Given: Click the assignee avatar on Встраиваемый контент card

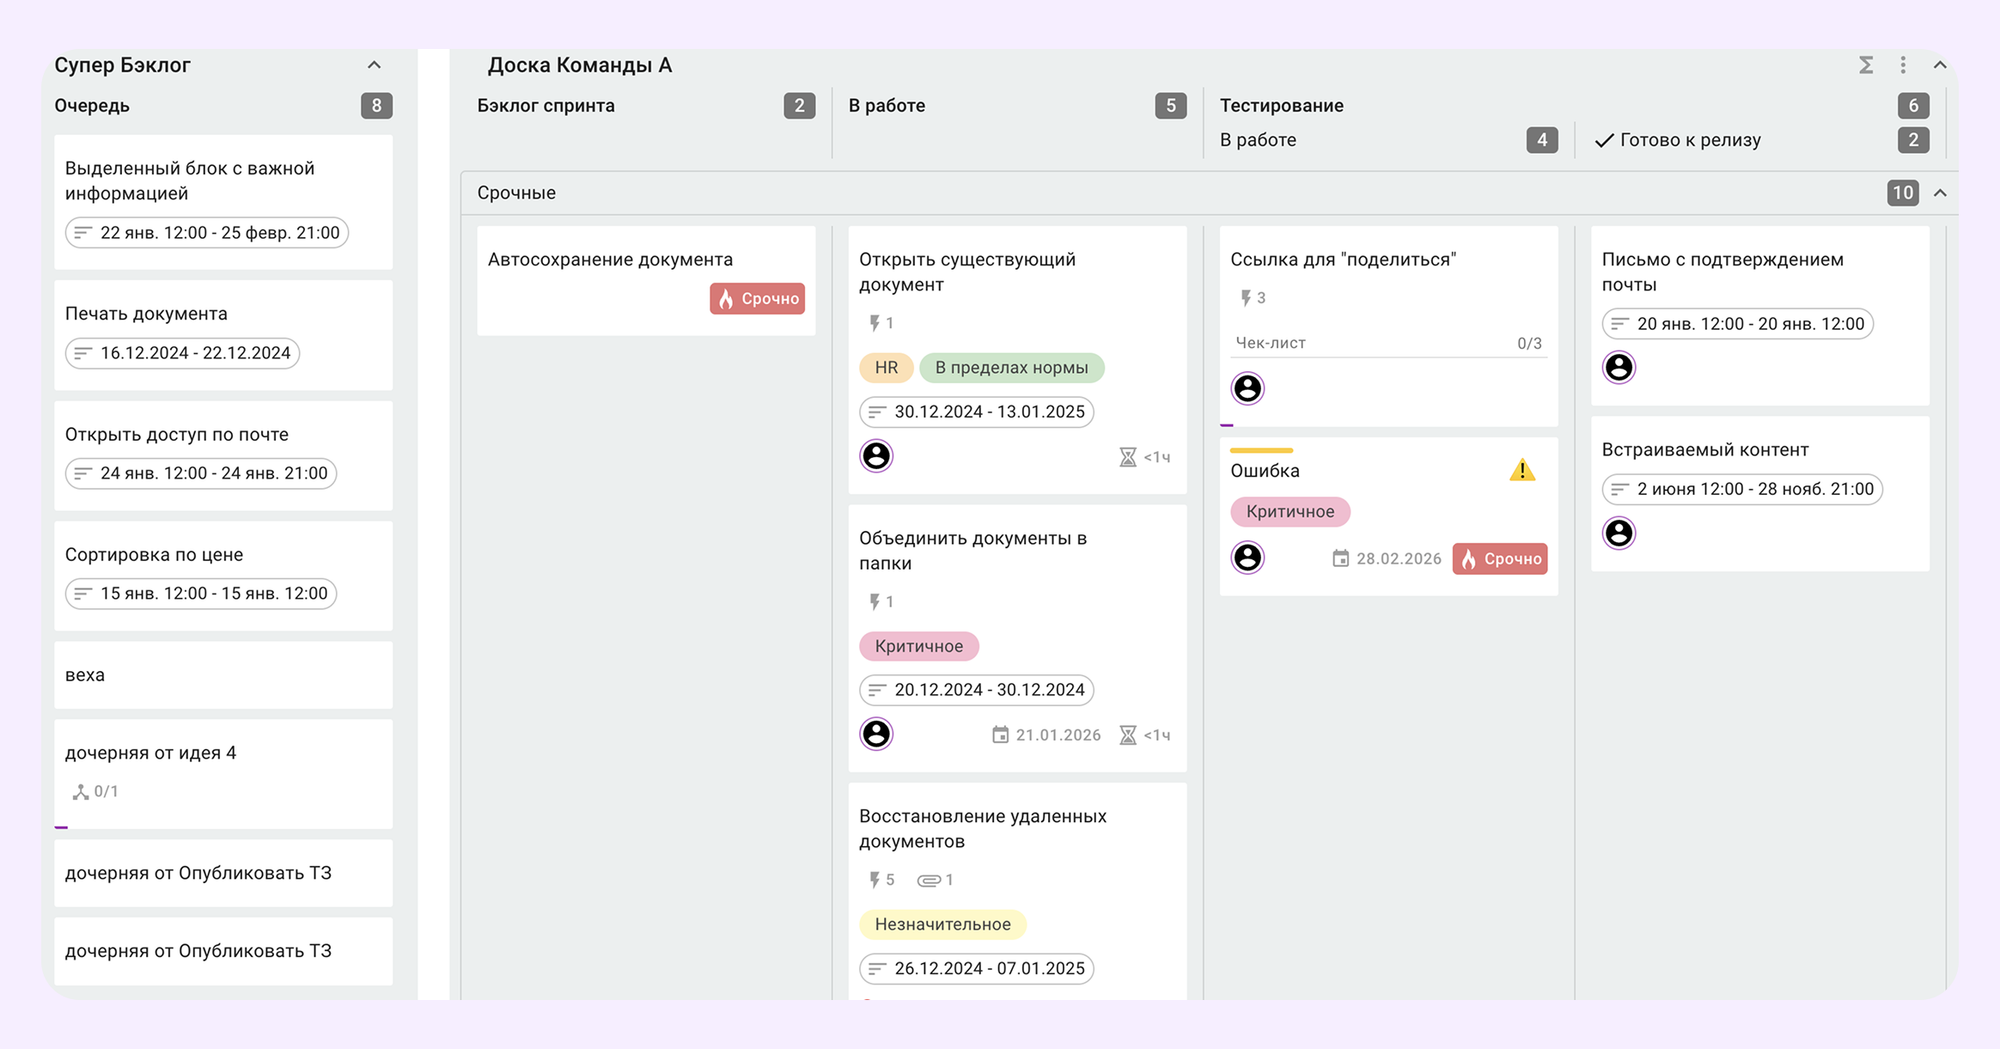Looking at the screenshot, I should [1619, 533].
